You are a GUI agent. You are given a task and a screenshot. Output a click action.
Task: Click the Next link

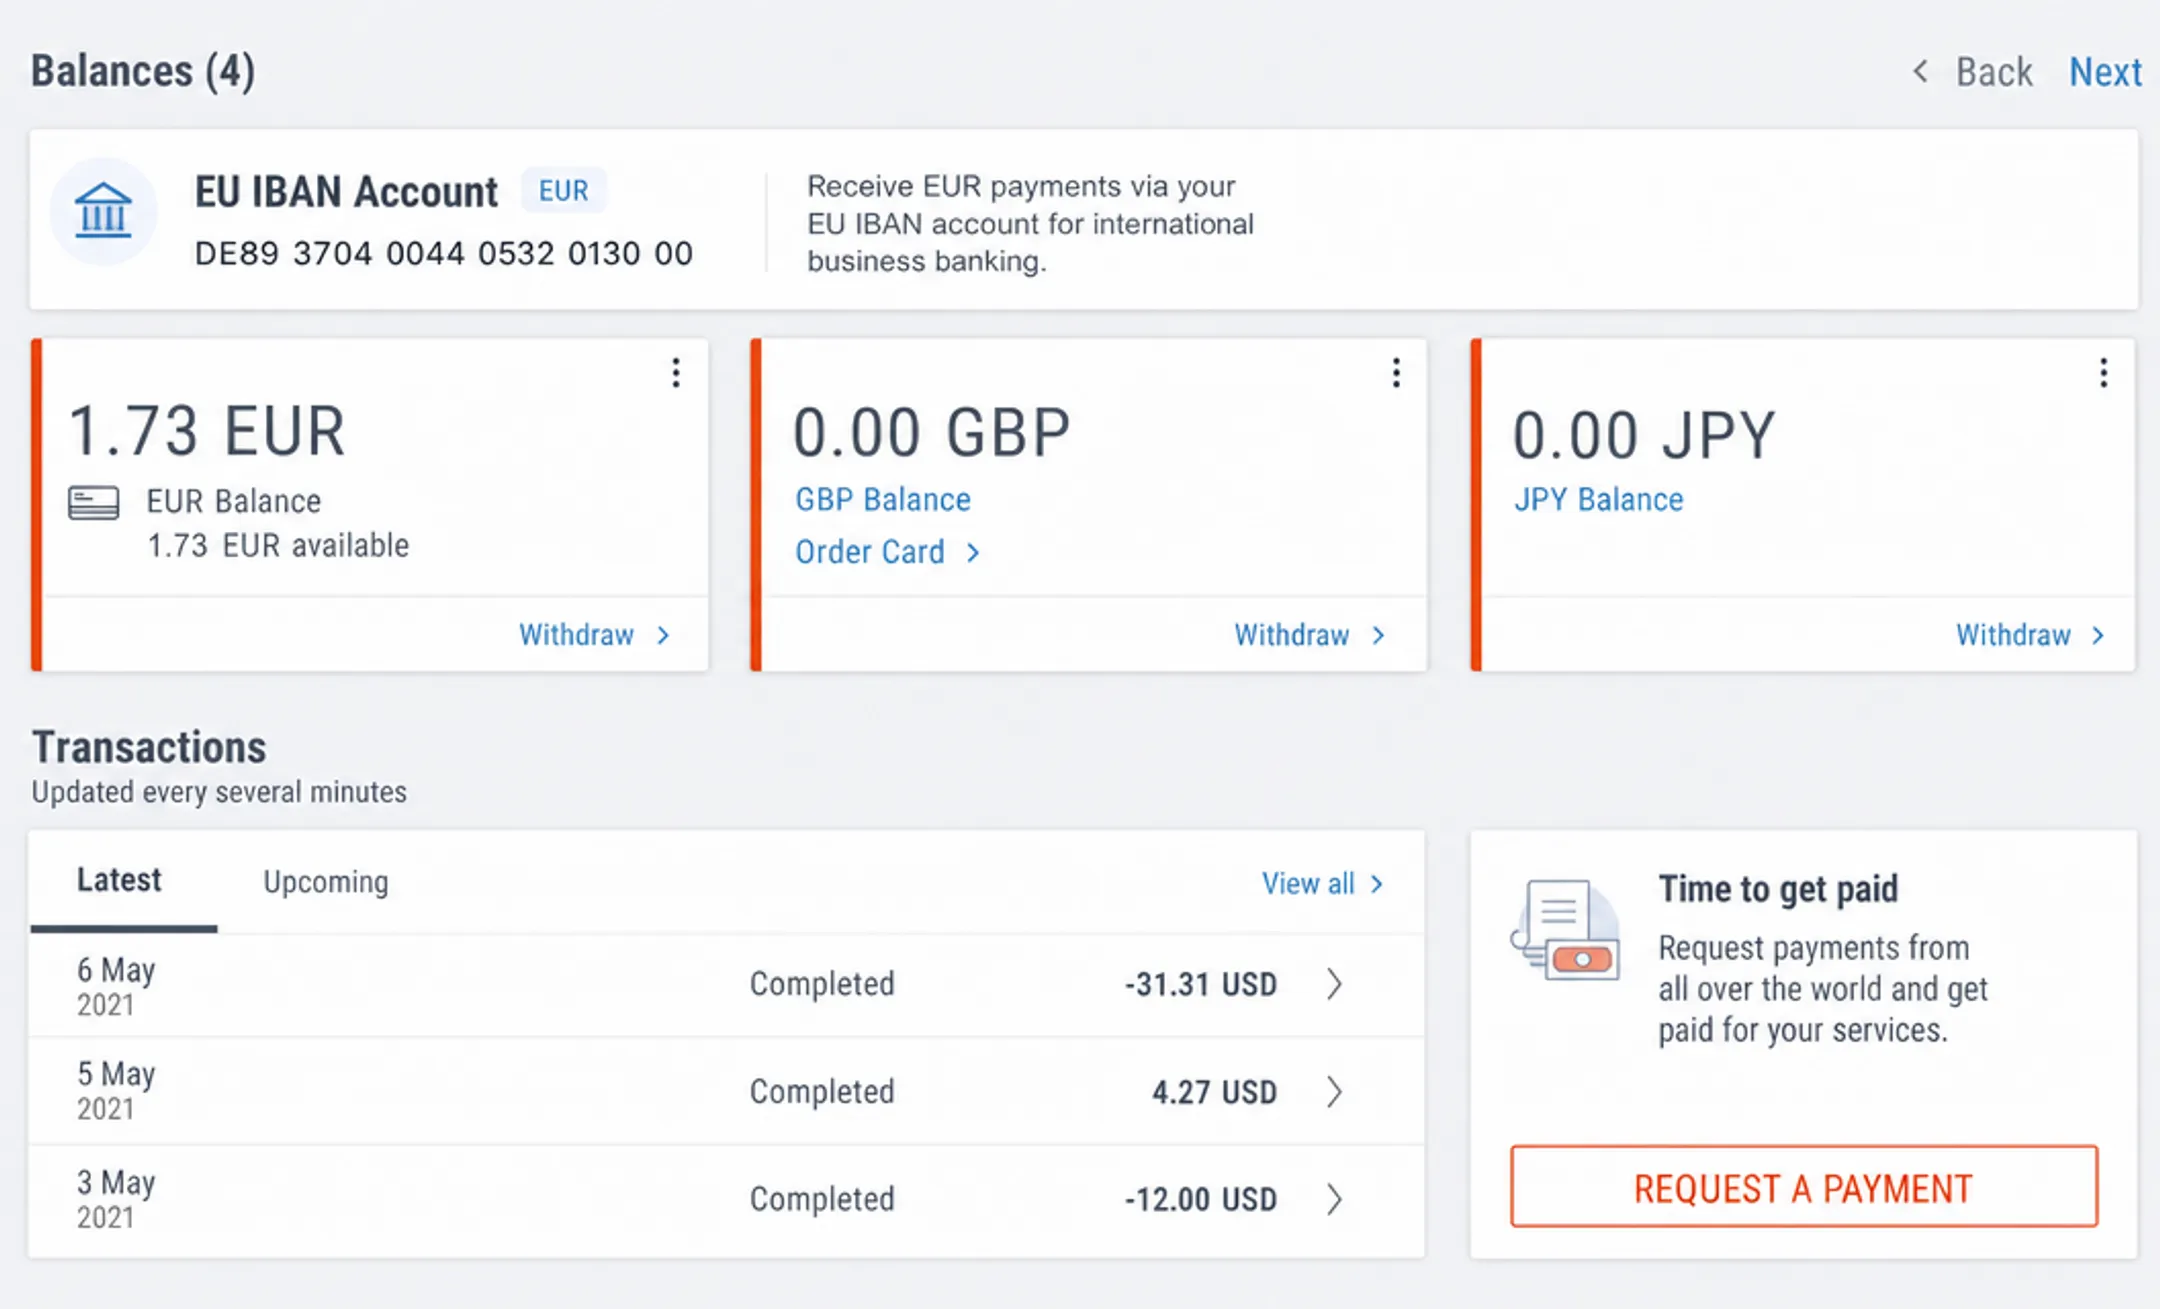(x=2105, y=72)
